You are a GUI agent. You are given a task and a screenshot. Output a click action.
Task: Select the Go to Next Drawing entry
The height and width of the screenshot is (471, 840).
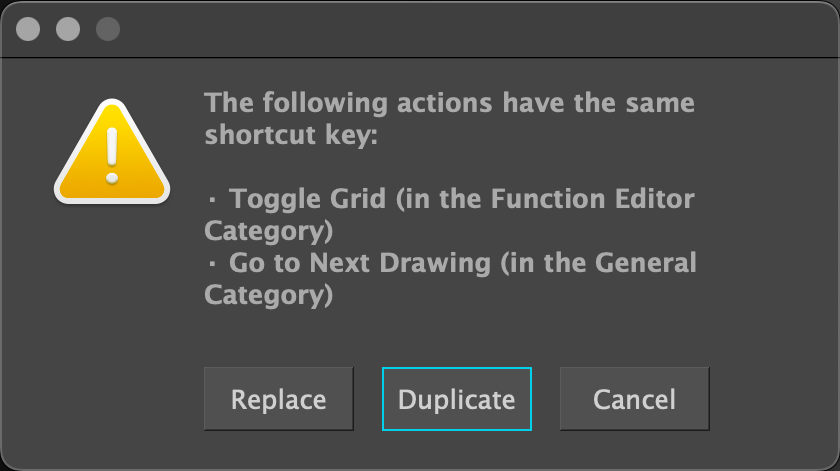[x=451, y=279]
